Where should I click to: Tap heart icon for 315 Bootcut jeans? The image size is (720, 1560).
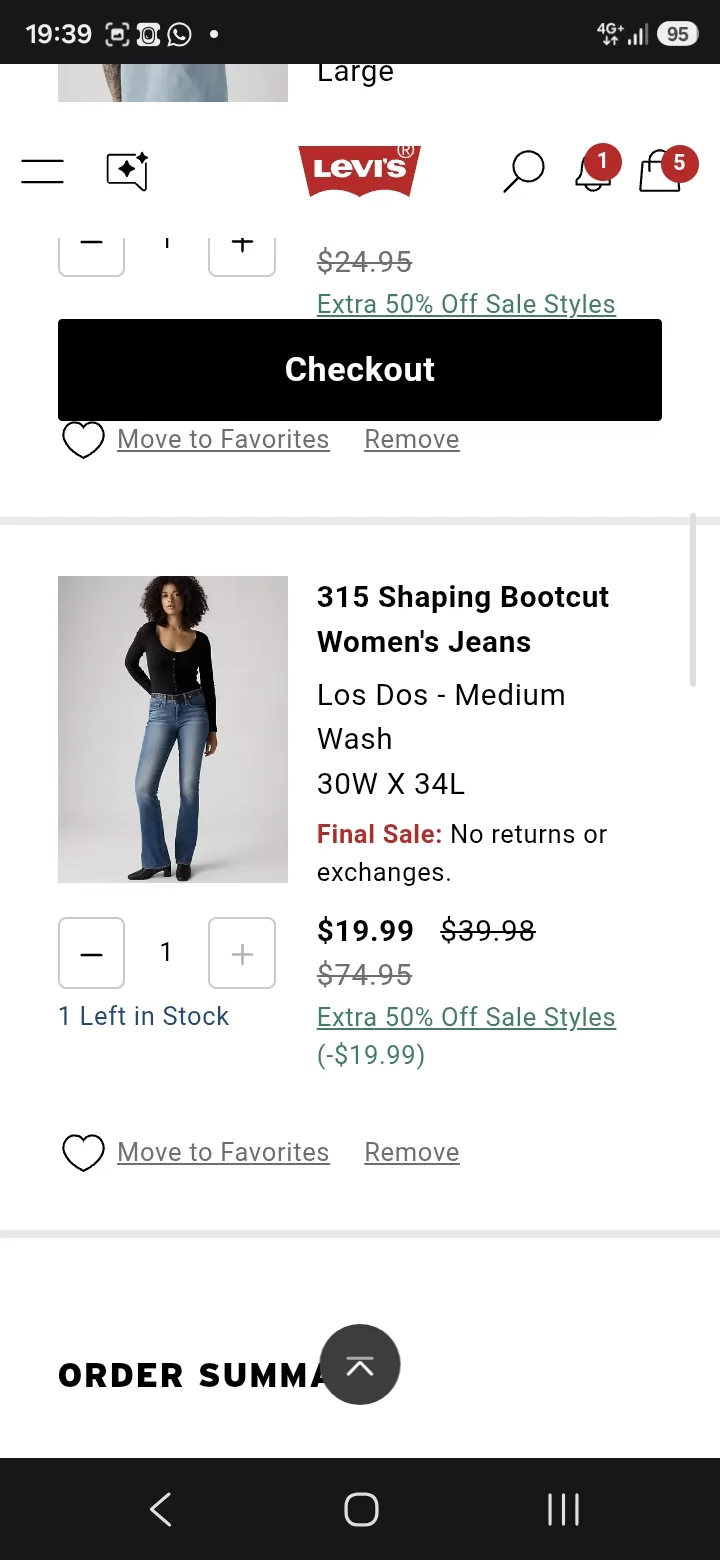[83, 1153]
